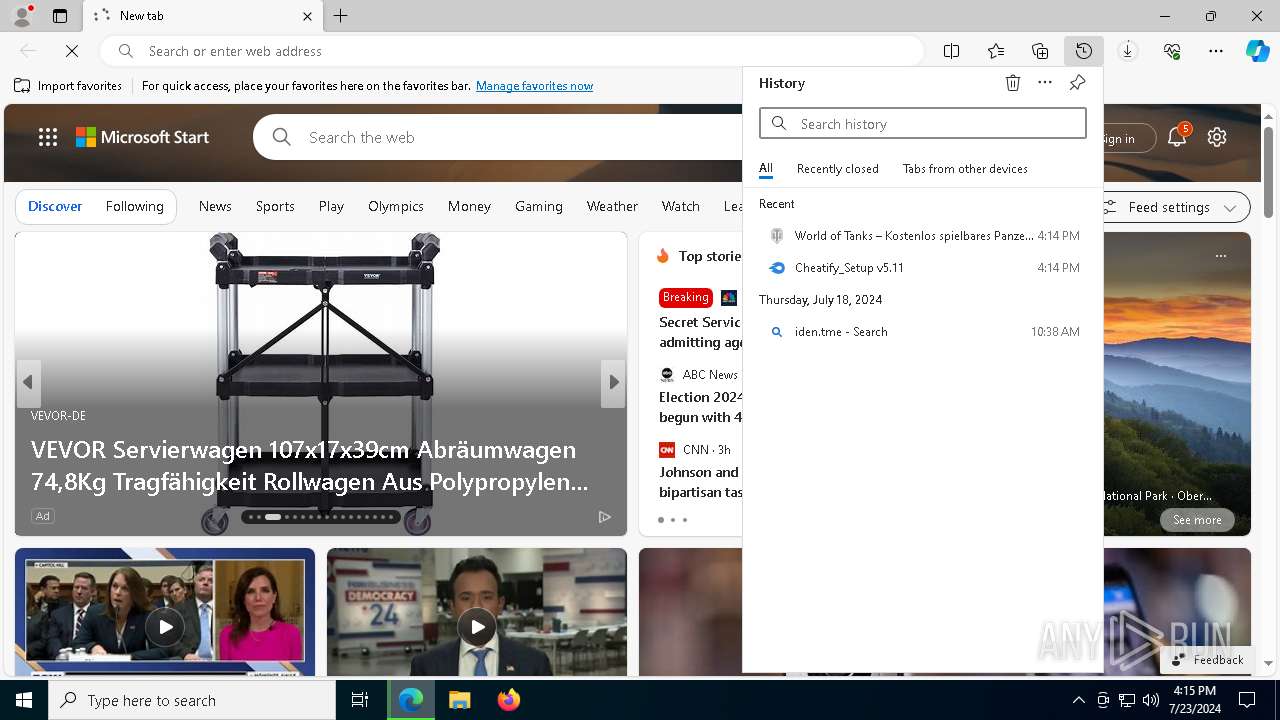The width and height of the screenshot is (1280, 720).
Task: Open the Play category
Action: point(331,206)
